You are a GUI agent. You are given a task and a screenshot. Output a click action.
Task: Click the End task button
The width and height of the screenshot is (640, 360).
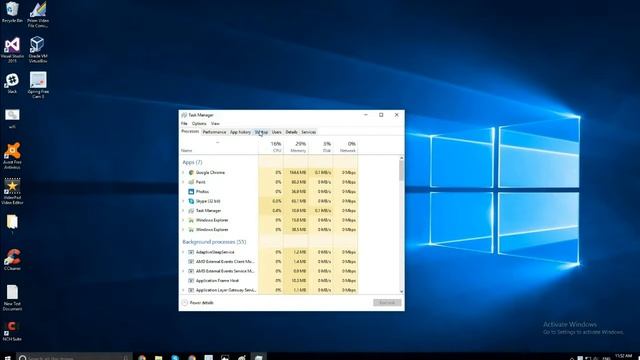coord(387,303)
